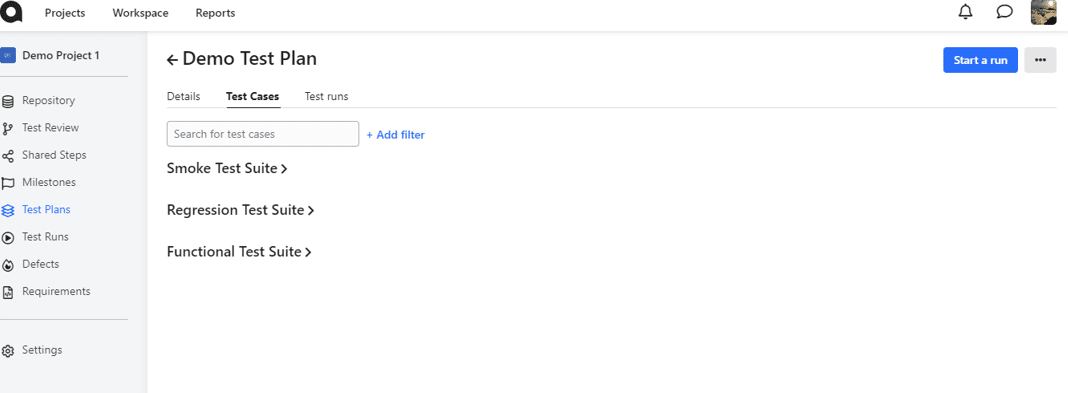Open Repository via its database icon
The height and width of the screenshot is (393, 1068).
click(7, 101)
